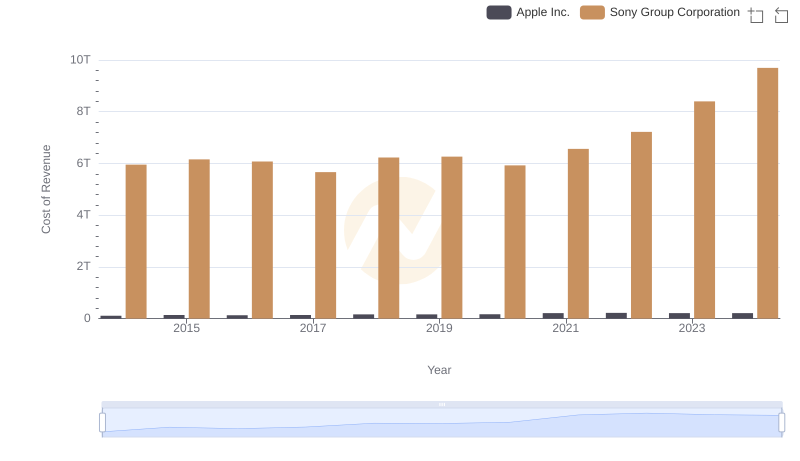Toggle Sony Group Corporation legend series
800x461 pixels.
pos(660,12)
